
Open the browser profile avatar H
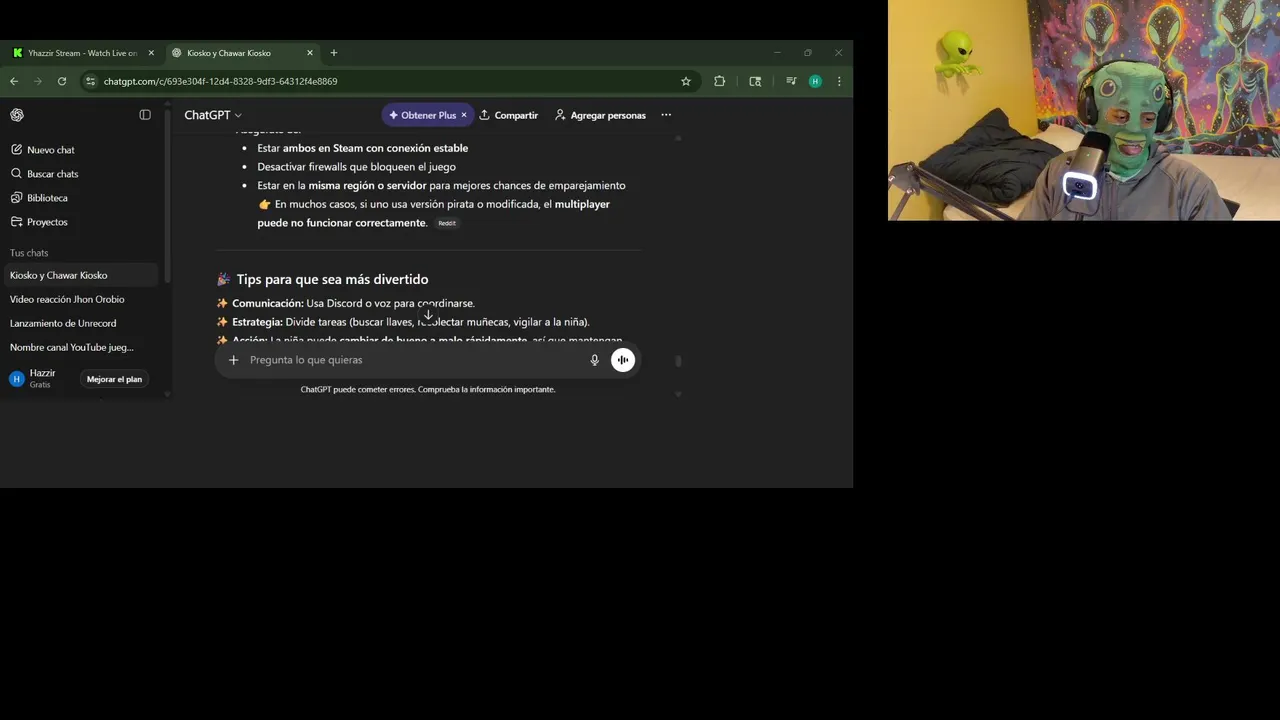[815, 81]
